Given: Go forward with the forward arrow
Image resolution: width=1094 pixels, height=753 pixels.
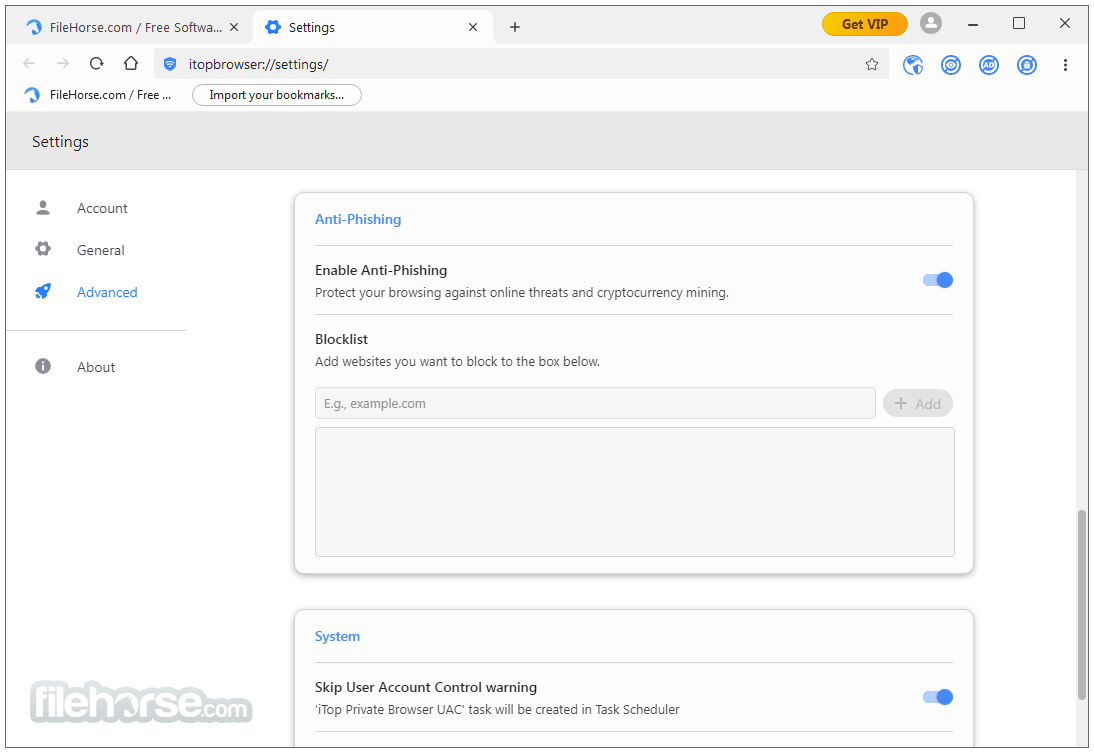Looking at the screenshot, I should 63,64.
